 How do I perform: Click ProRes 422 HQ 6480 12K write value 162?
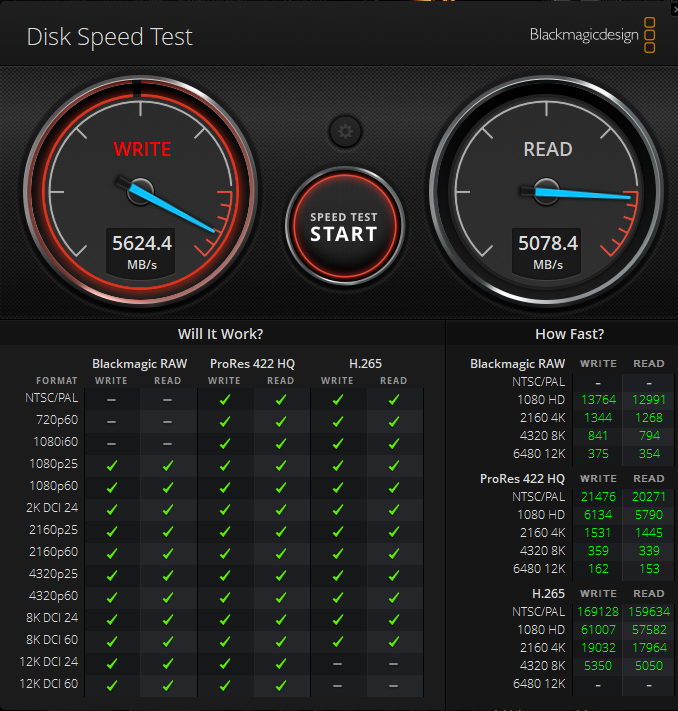tap(598, 569)
